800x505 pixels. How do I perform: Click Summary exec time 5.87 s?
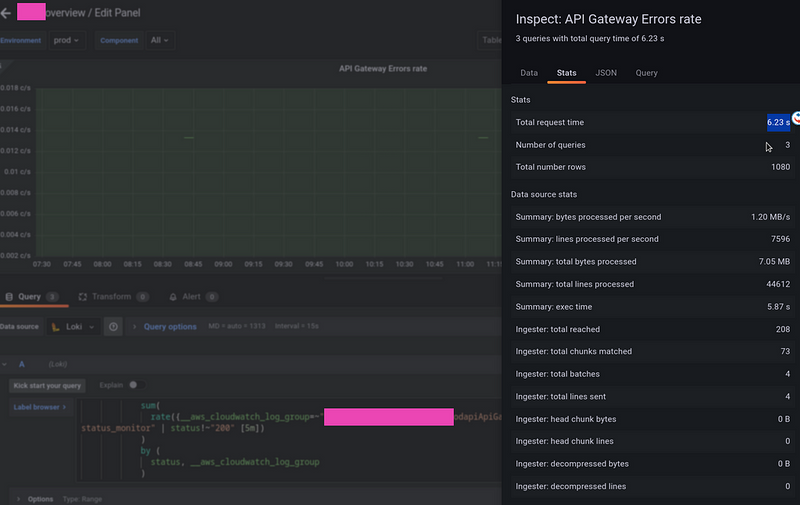(778, 307)
